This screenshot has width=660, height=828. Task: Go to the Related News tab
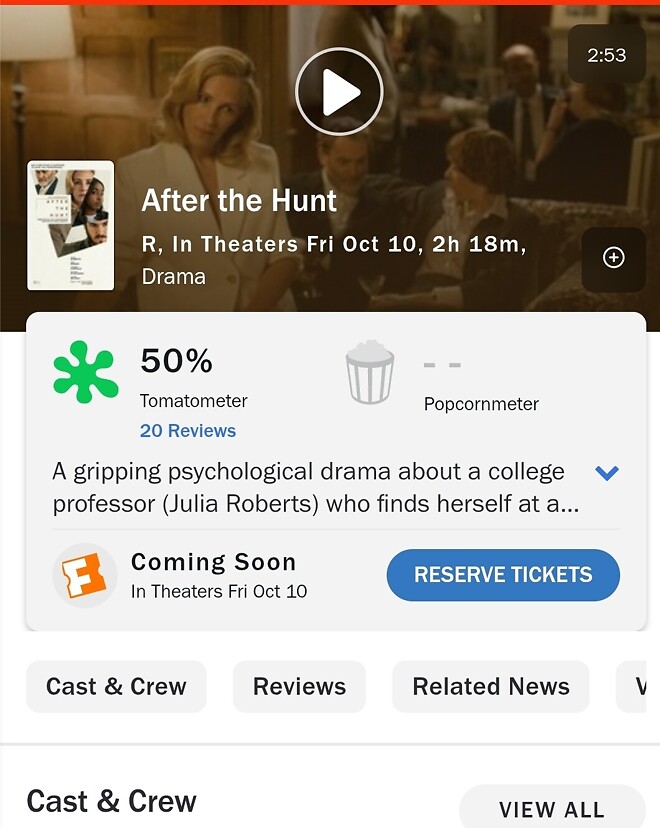point(490,687)
